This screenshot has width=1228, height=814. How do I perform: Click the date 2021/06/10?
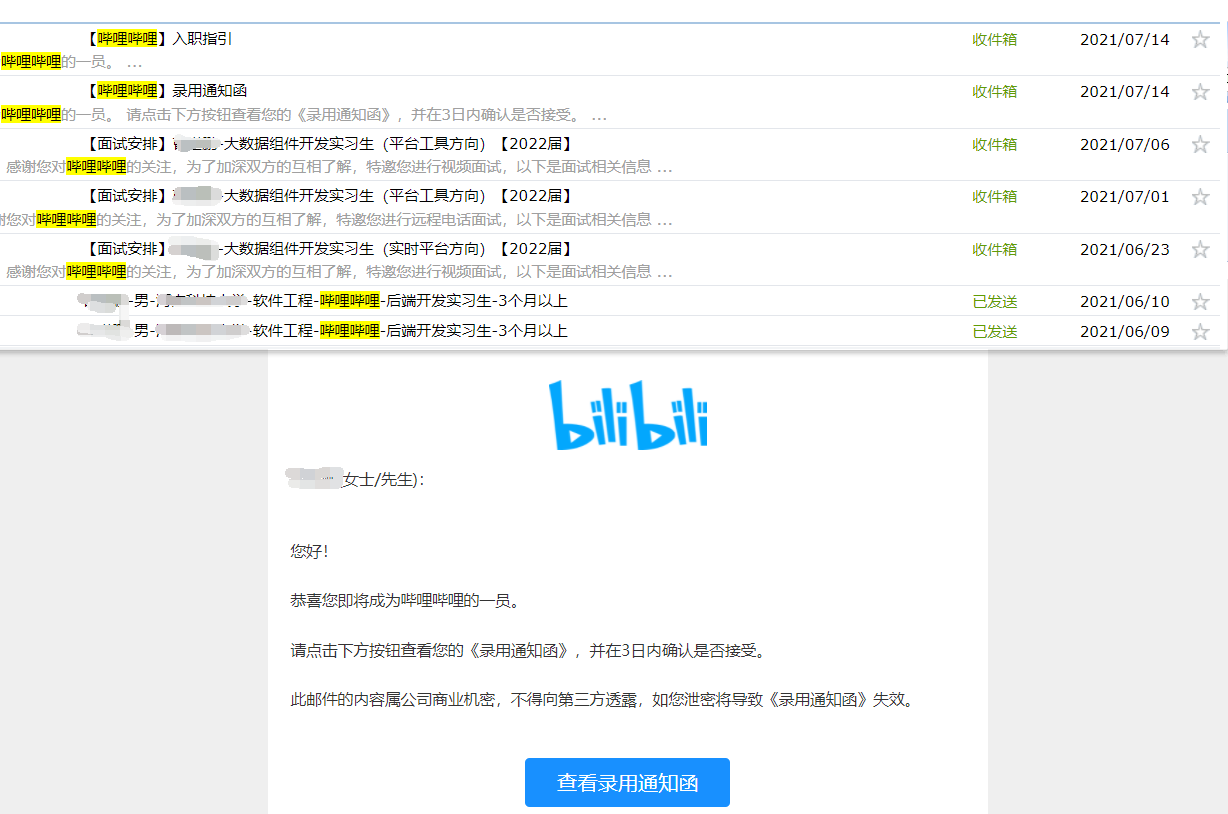(x=1125, y=302)
